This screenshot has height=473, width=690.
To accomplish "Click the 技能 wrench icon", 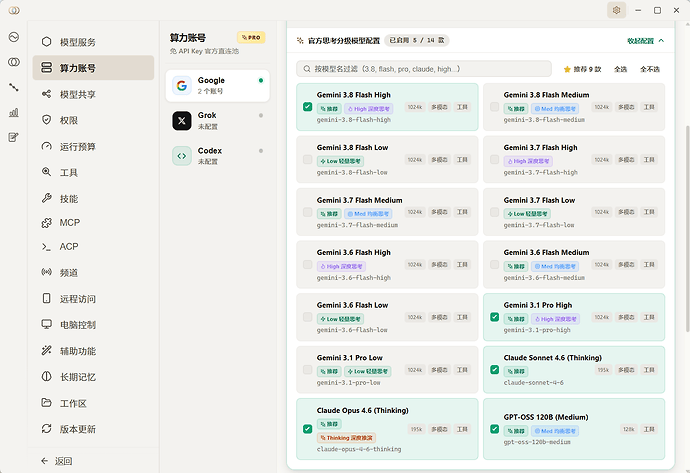I will click(46, 198).
